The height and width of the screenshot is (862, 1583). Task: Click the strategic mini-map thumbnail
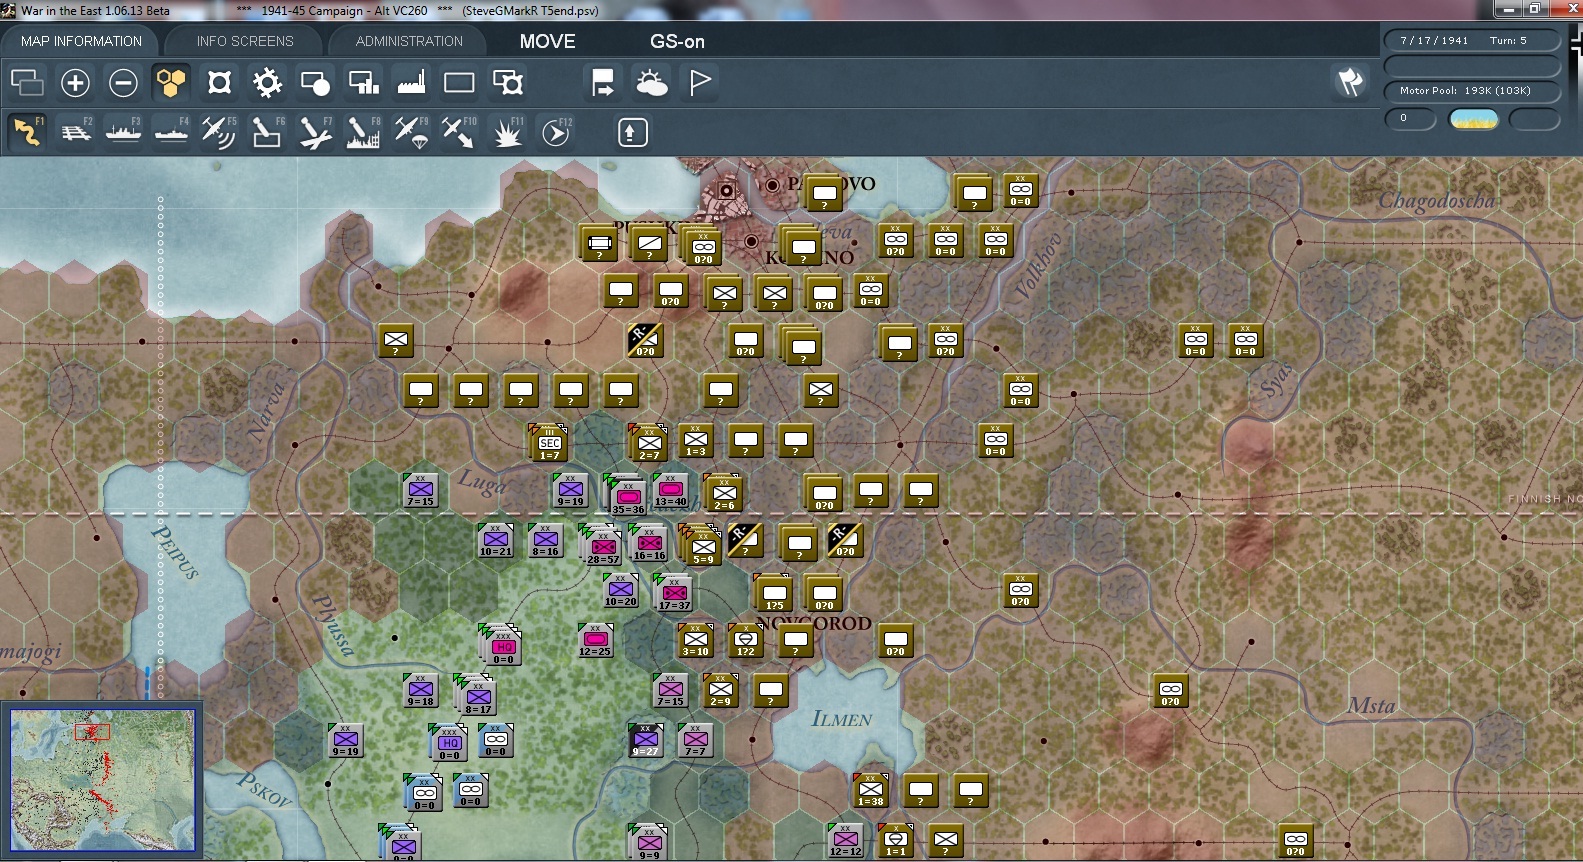click(103, 780)
